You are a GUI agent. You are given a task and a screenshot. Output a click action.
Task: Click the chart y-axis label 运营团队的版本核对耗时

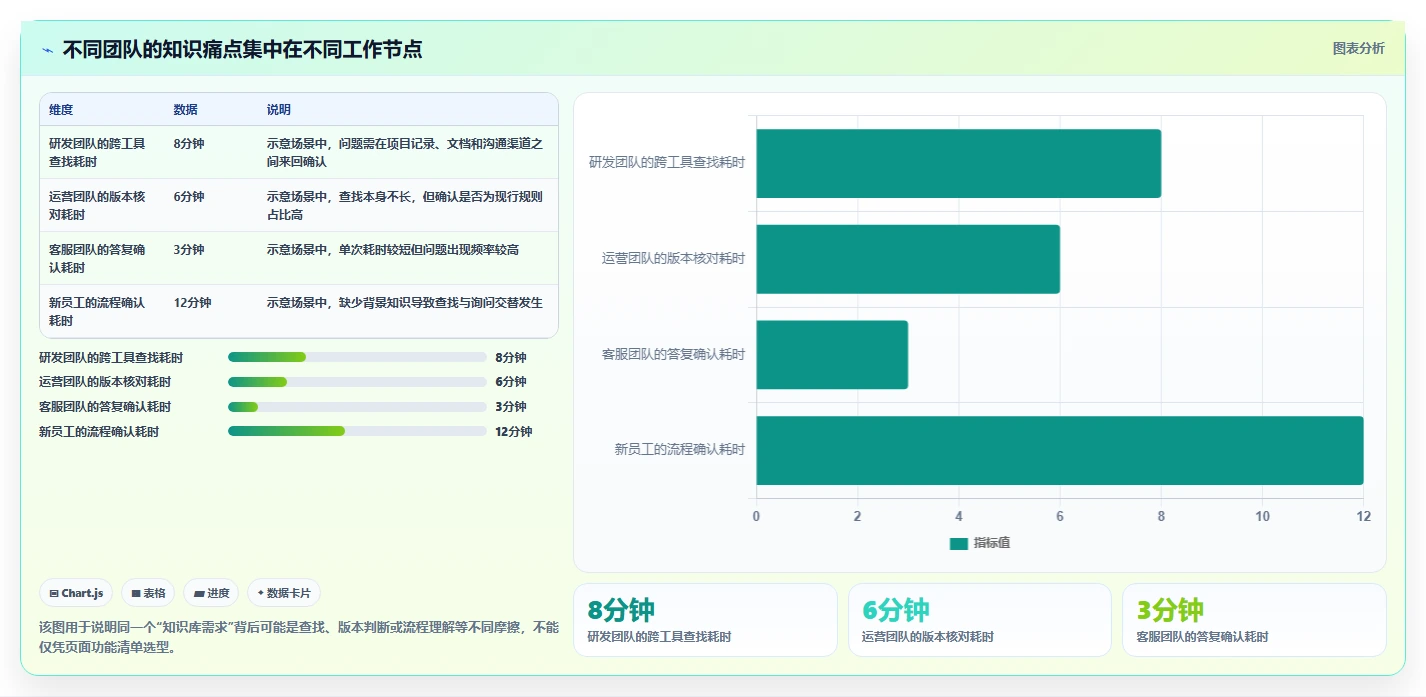pos(673,258)
